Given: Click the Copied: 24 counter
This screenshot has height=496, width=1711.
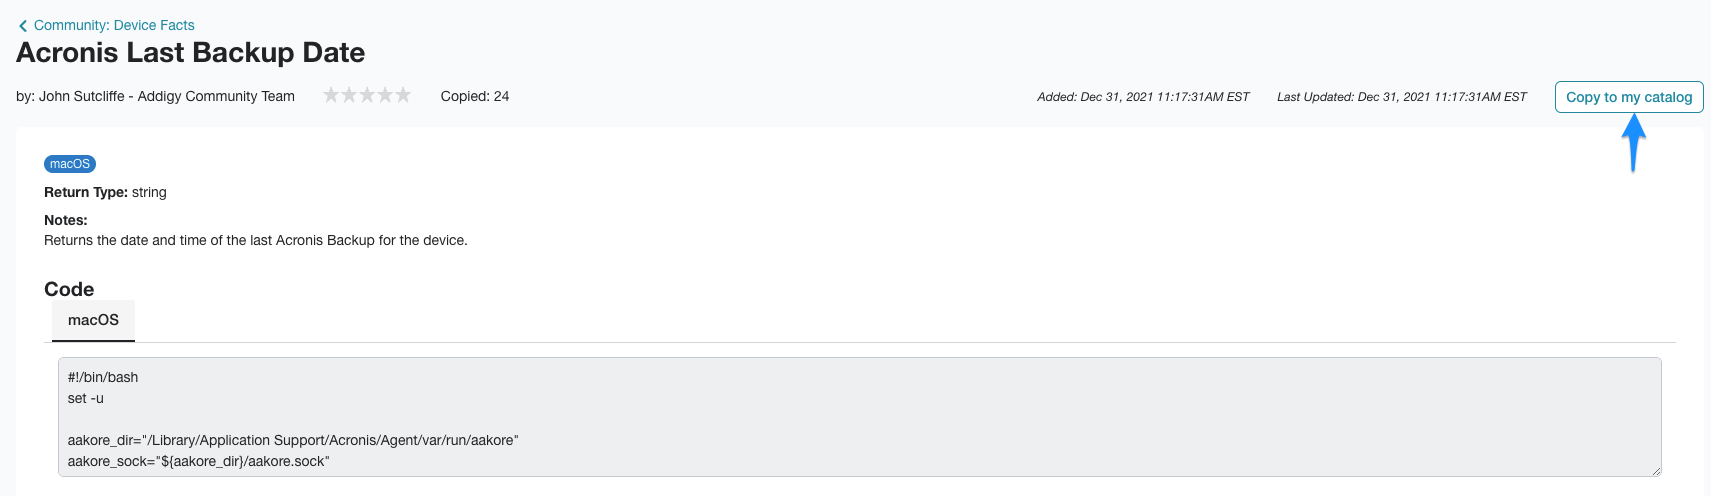Looking at the screenshot, I should pyautogui.click(x=475, y=96).
